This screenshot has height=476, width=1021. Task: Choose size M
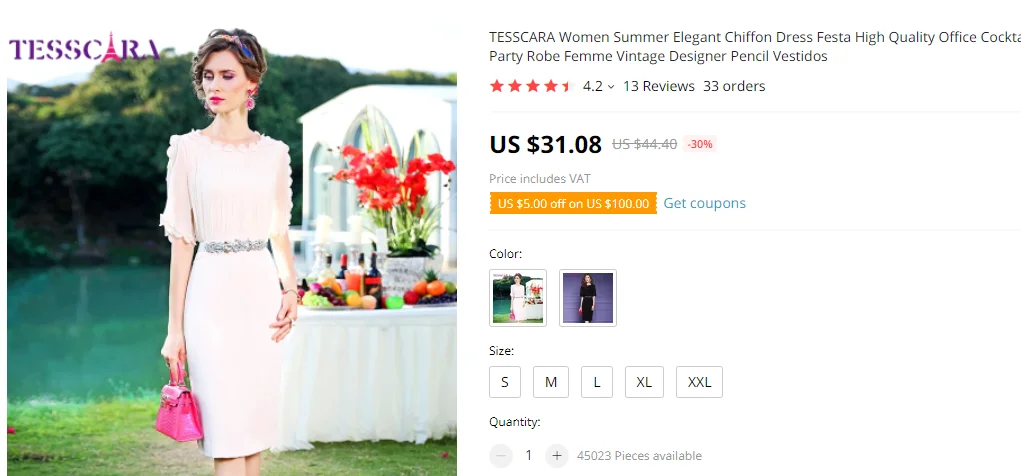tap(551, 382)
